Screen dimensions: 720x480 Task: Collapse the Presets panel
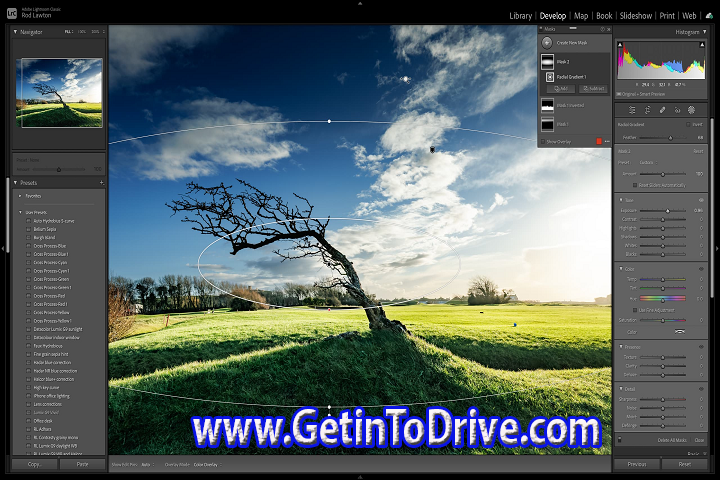pyautogui.click(x=15, y=183)
